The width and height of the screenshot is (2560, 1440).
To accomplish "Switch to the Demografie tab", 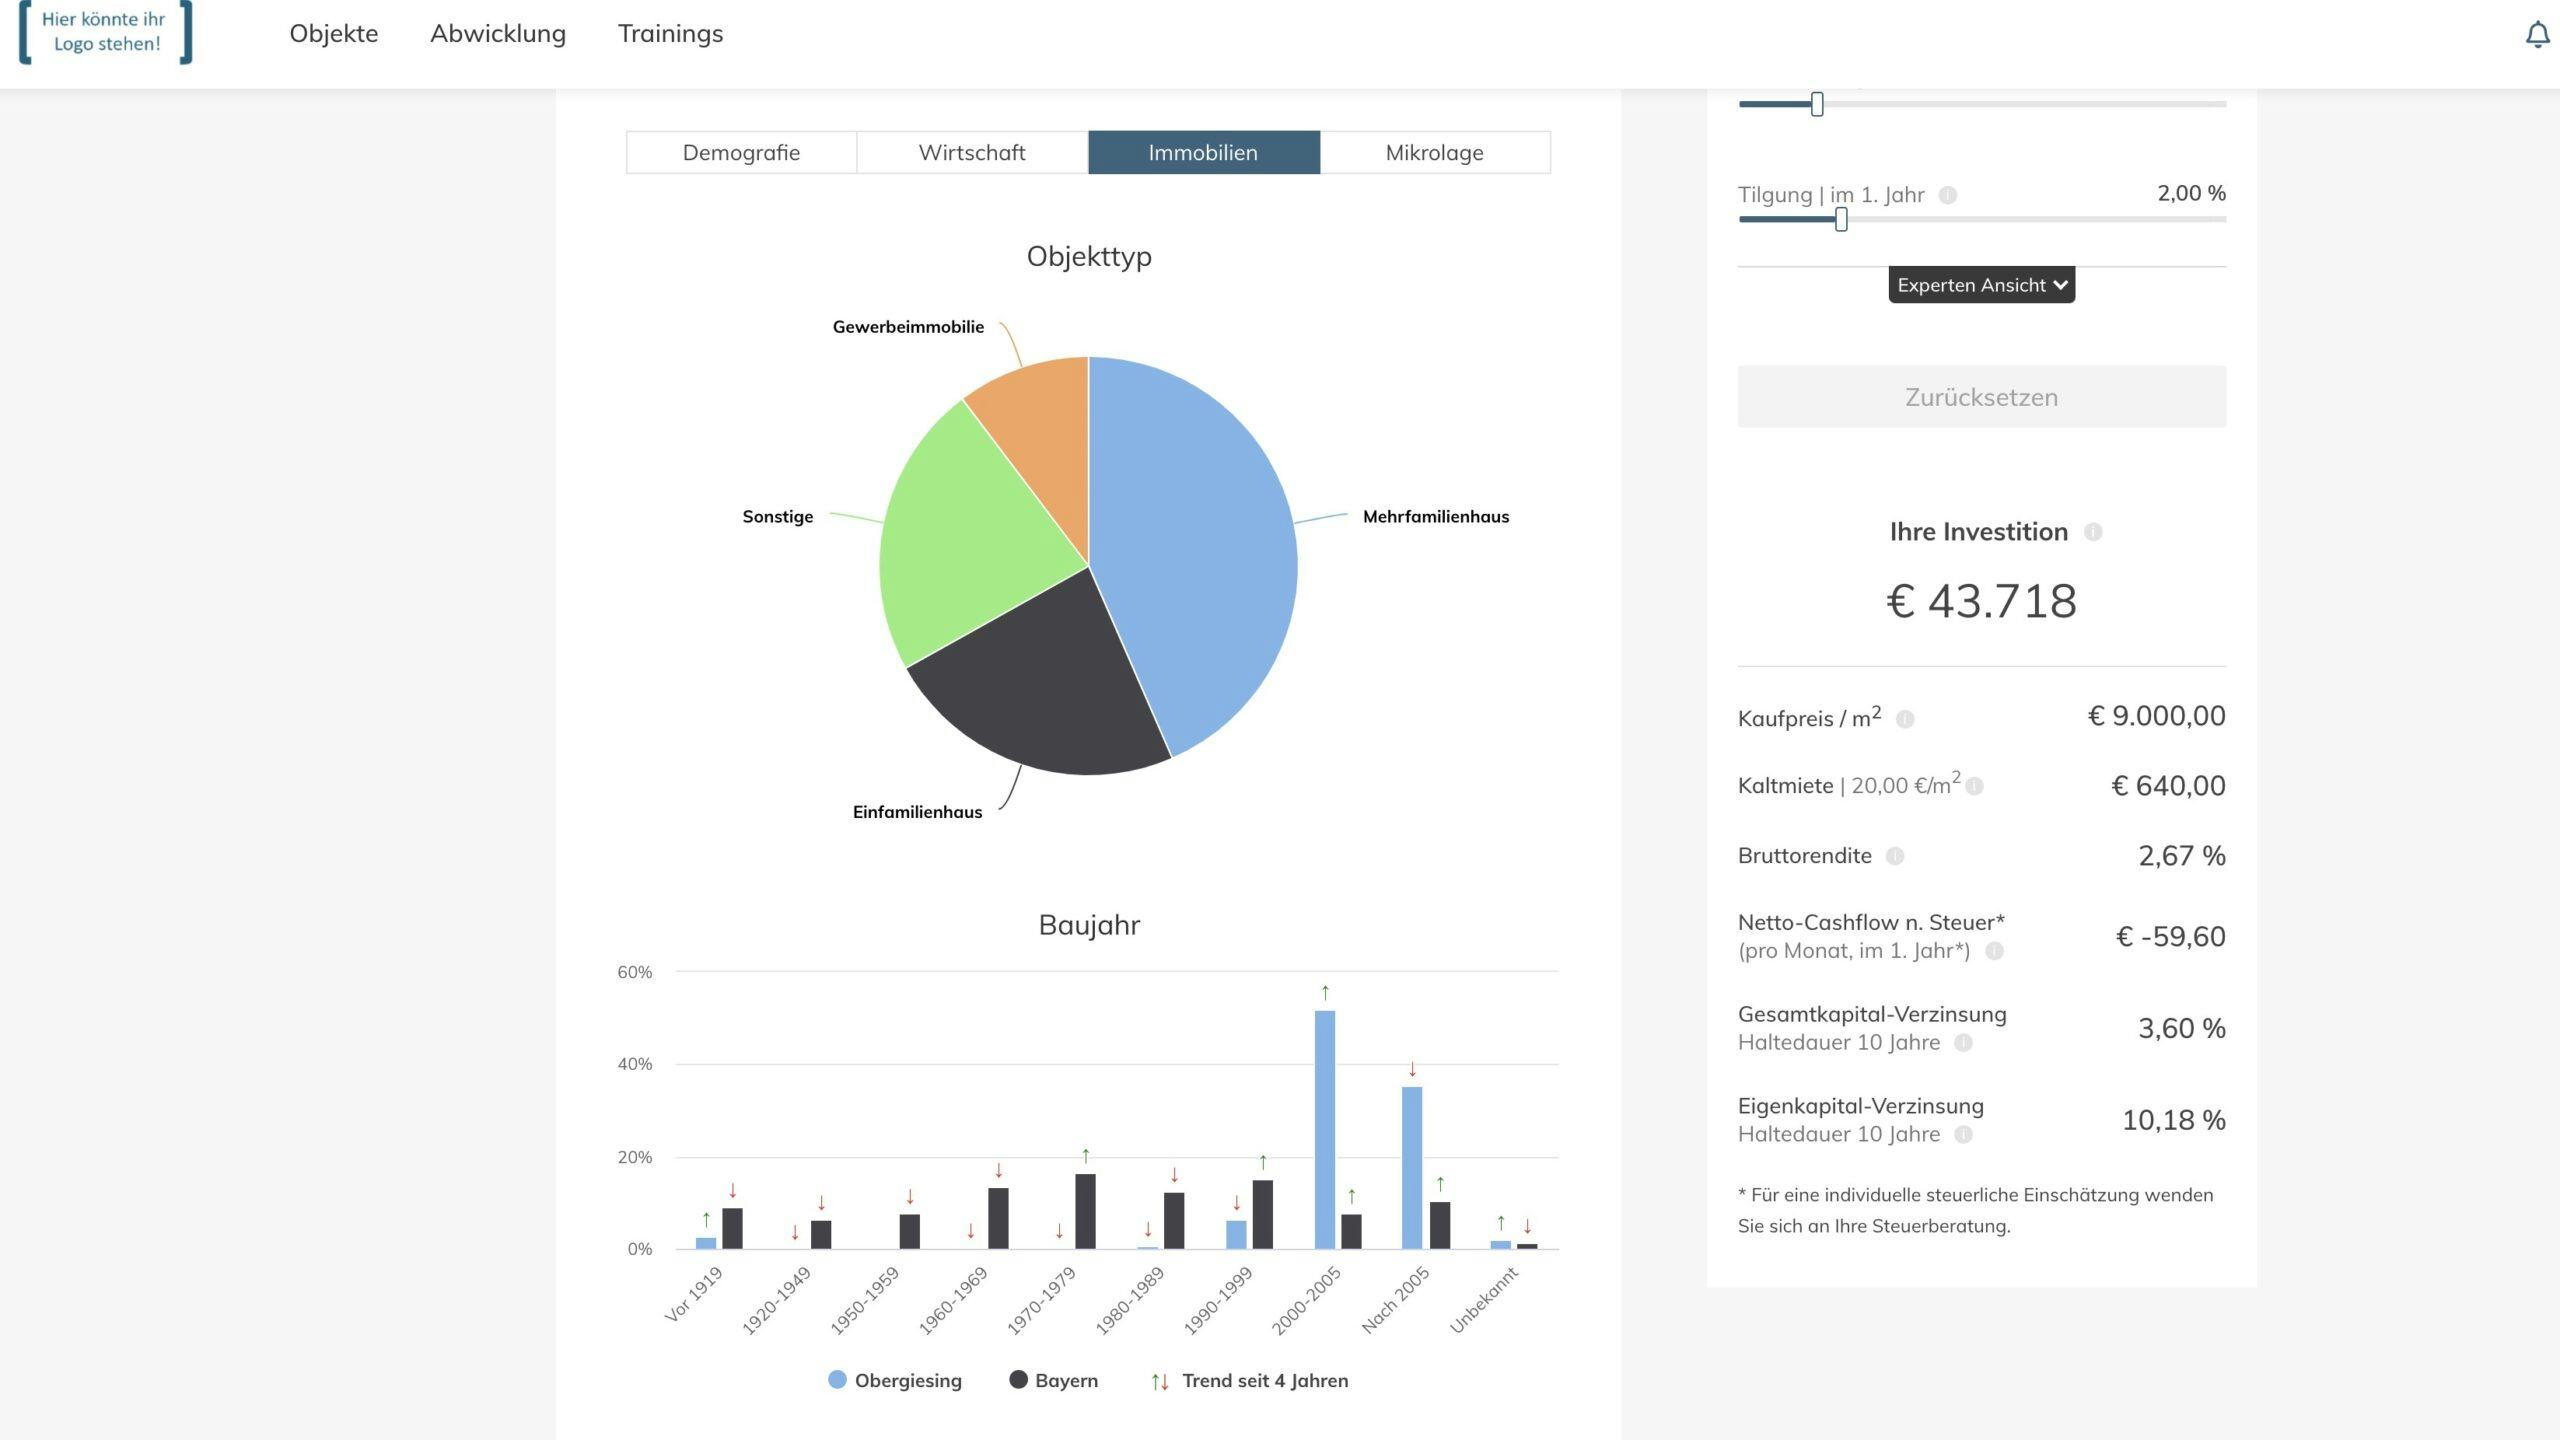I will [740, 152].
